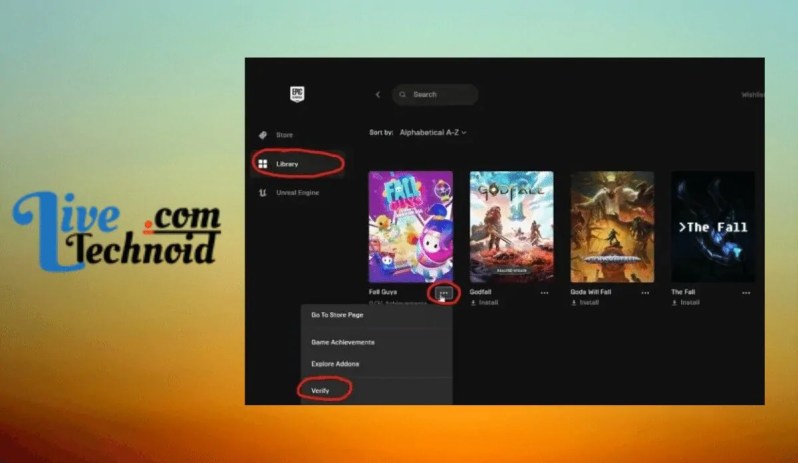This screenshot has height=463, width=798.
Task: Click the Search input field
Action: tap(435, 95)
